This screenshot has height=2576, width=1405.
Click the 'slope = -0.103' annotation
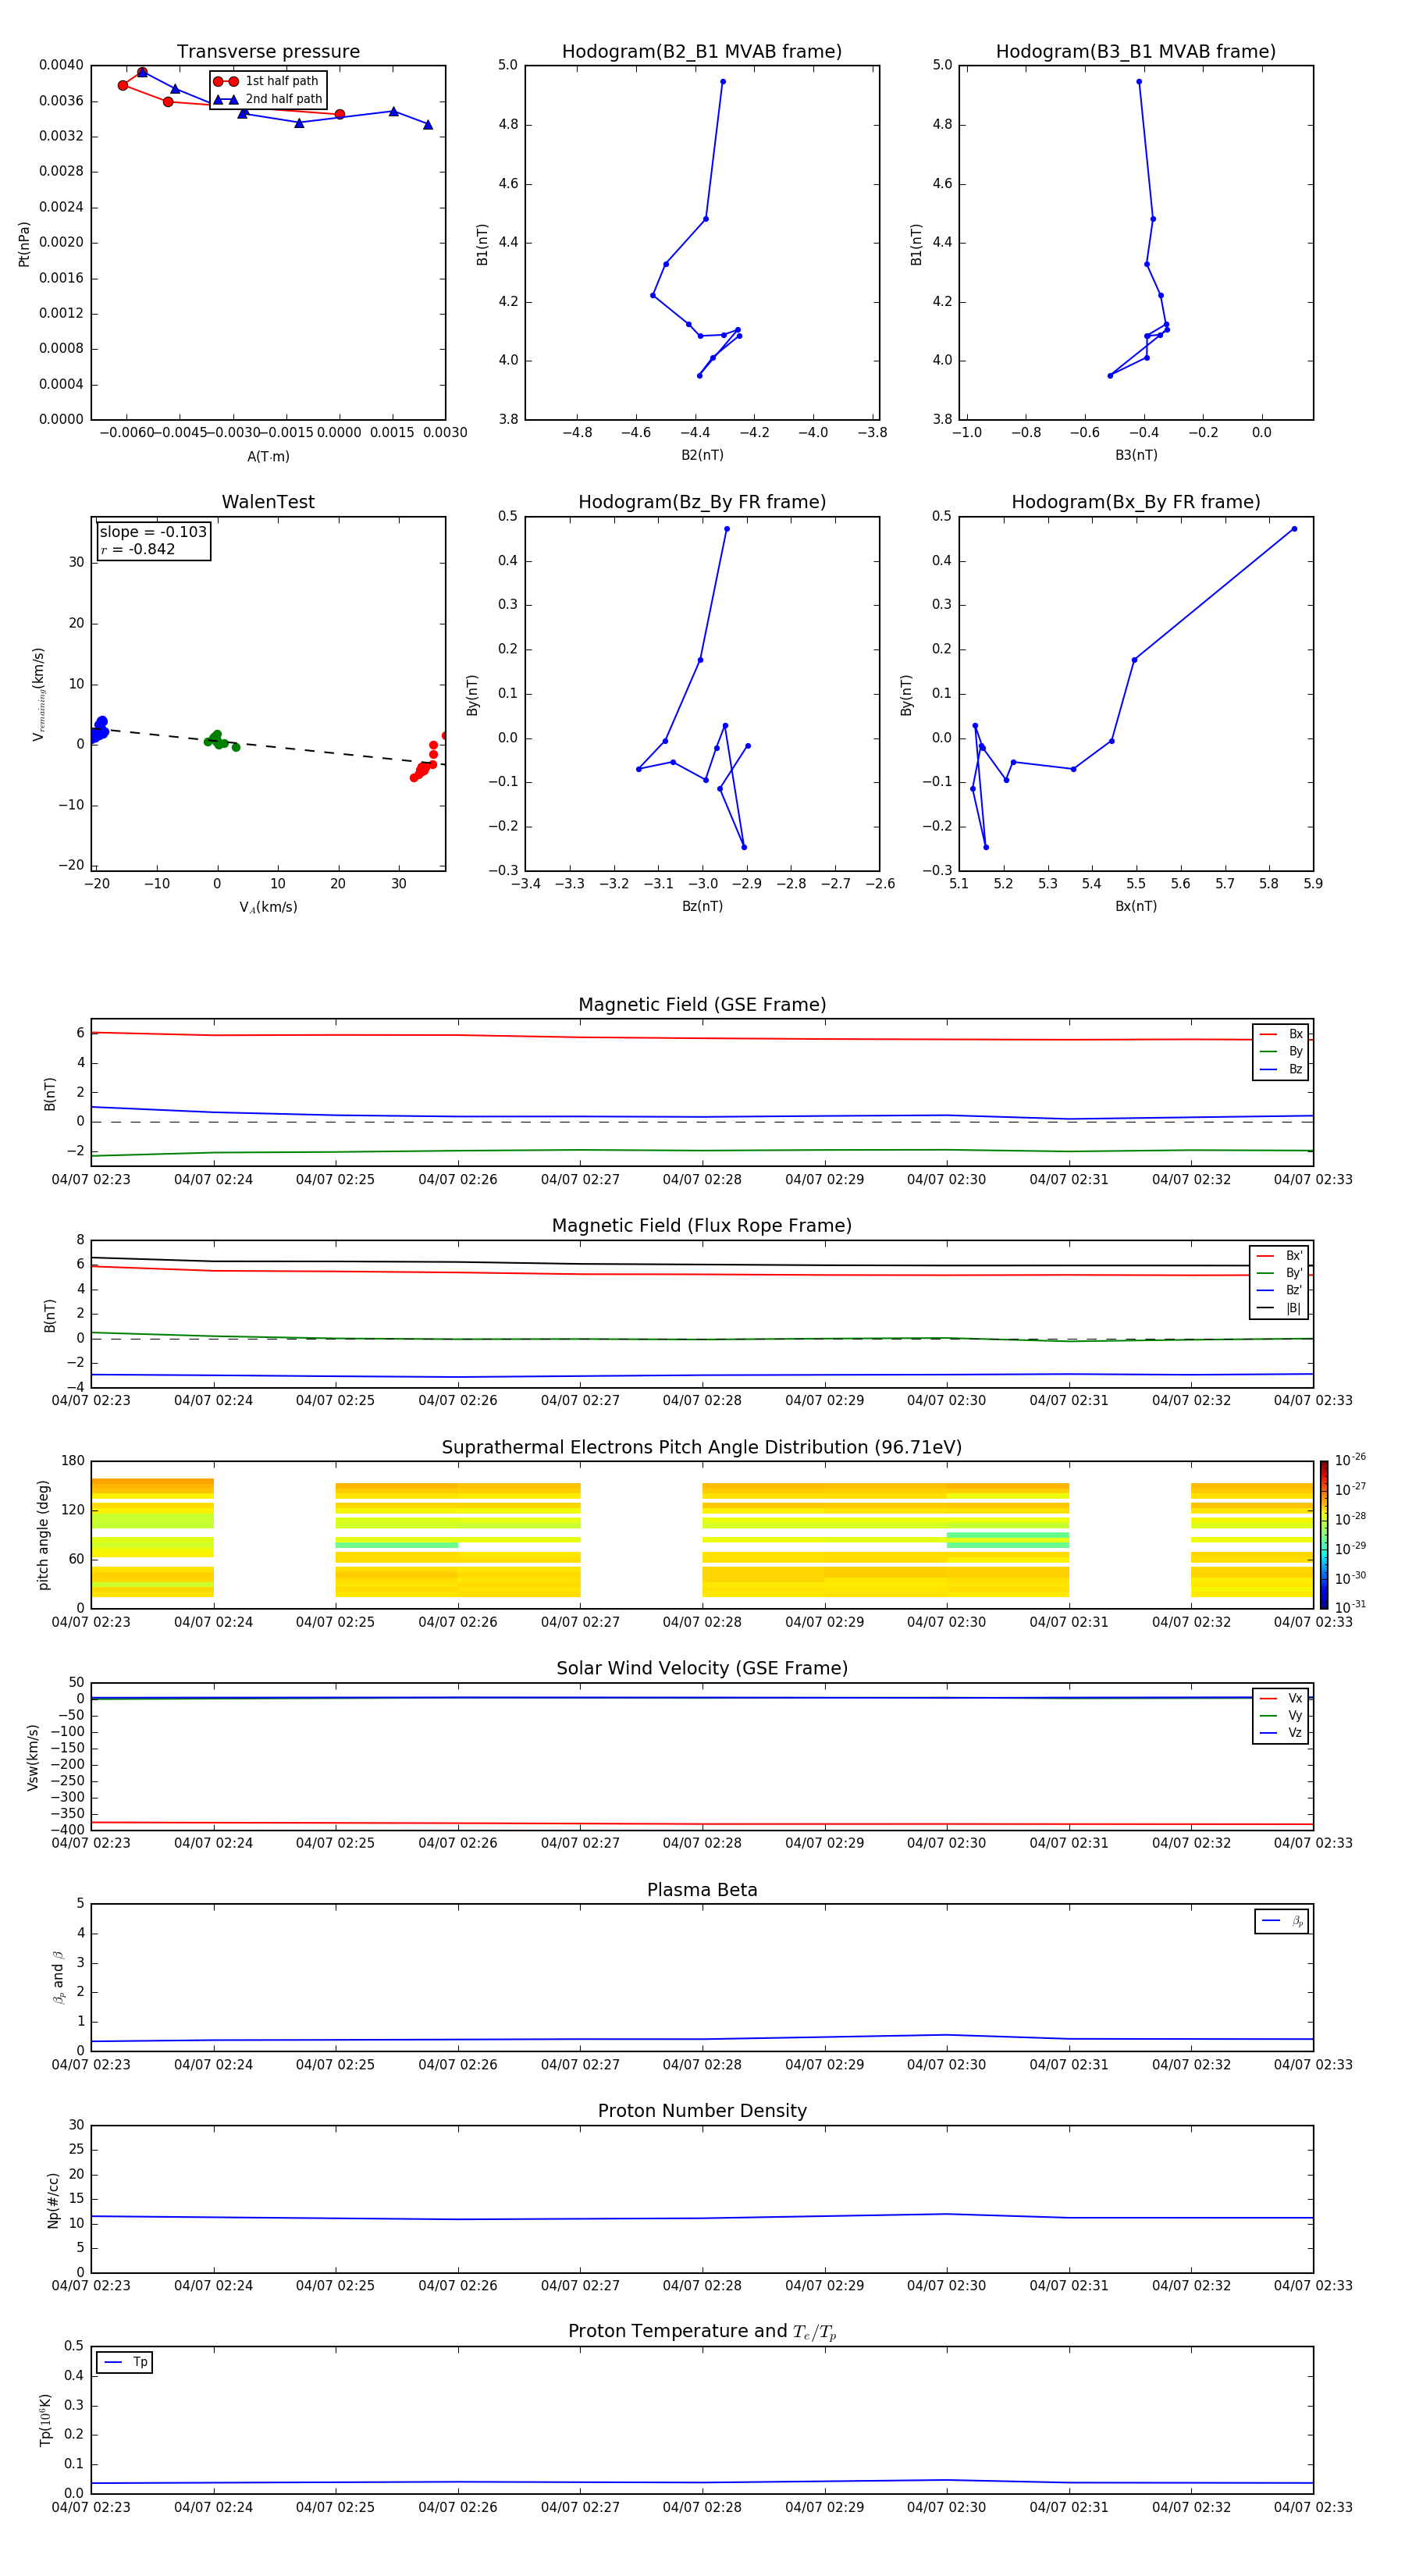coord(153,532)
